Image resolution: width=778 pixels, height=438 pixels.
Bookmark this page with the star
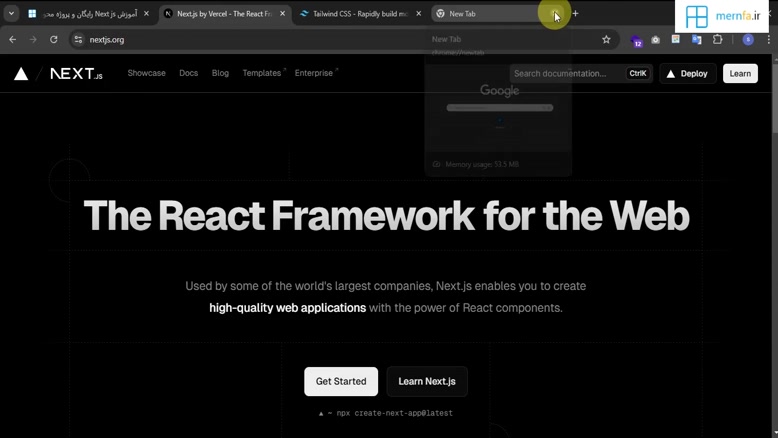point(606,40)
